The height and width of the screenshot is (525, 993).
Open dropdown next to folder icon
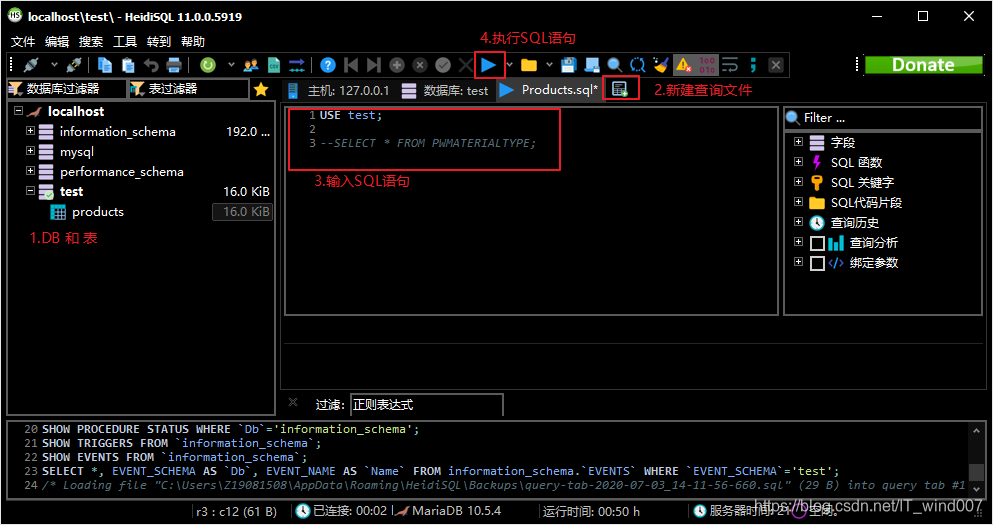[549, 65]
